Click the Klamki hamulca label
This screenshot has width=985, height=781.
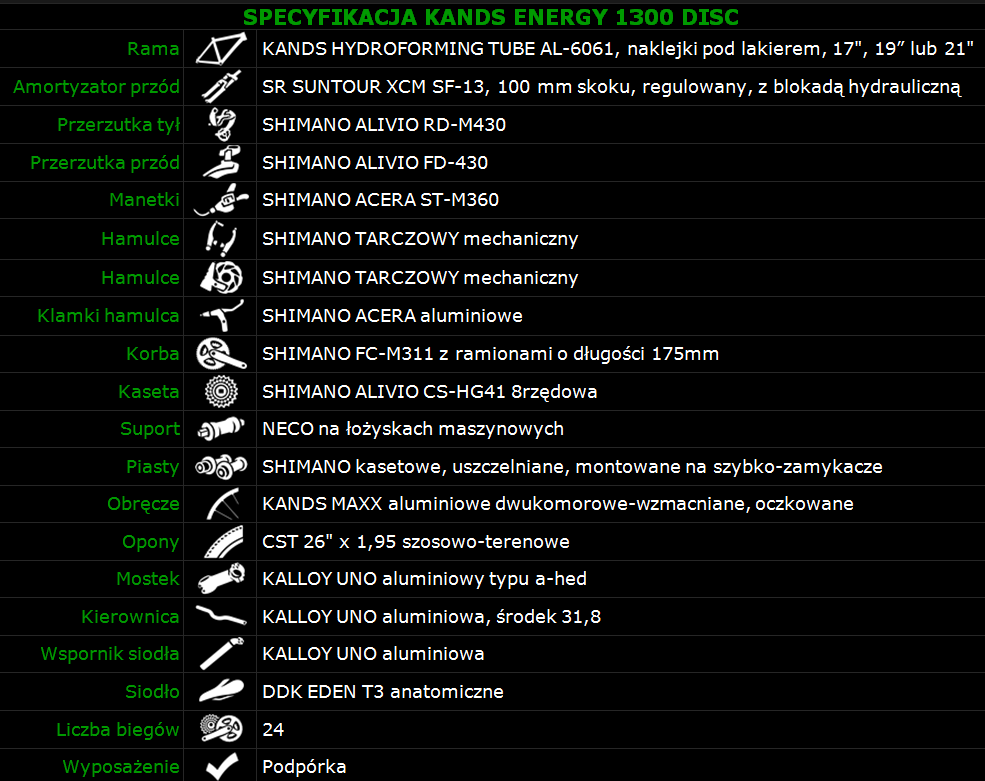tap(108, 315)
